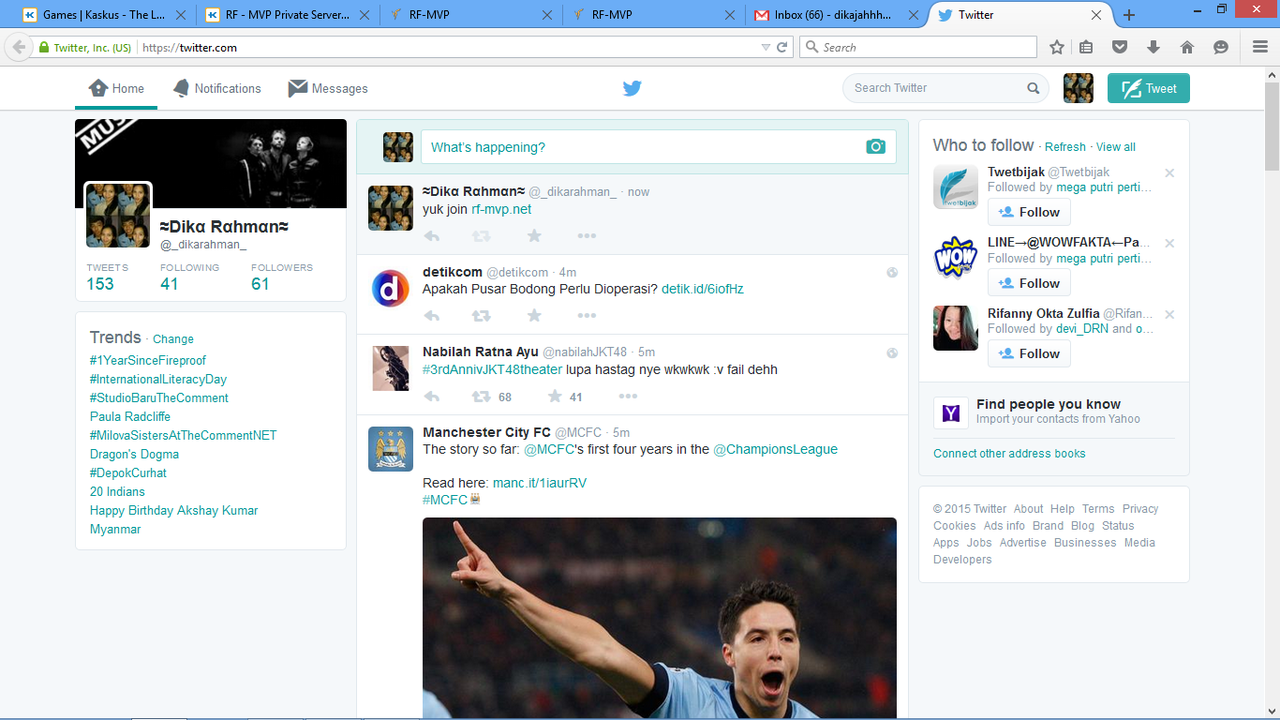This screenshot has width=1280, height=720.
Task: Open the following count 41
Action: click(169, 284)
